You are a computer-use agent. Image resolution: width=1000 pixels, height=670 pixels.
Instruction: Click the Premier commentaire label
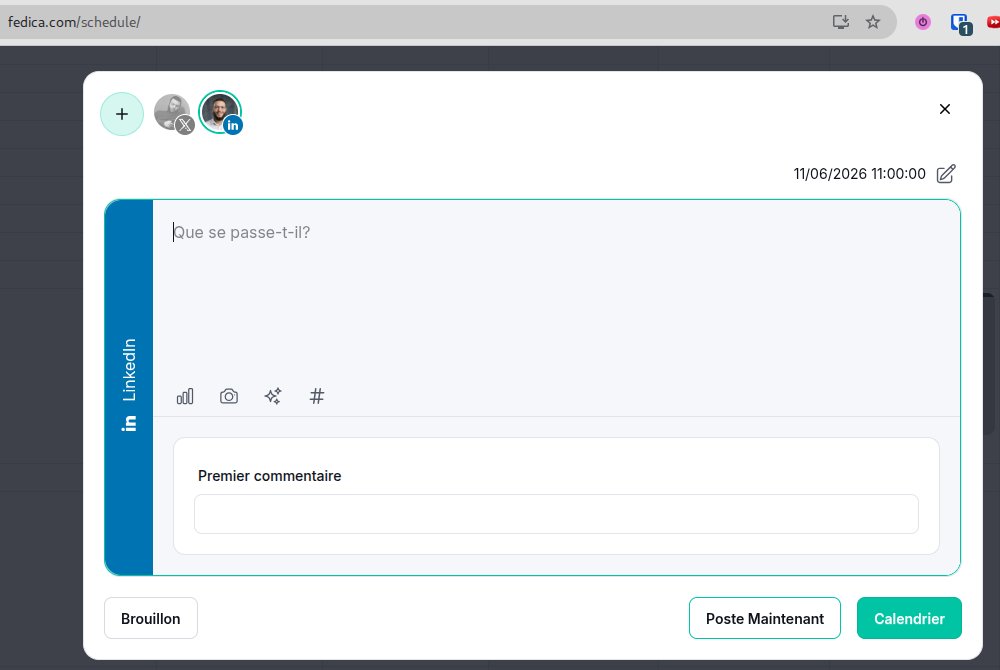pos(269,476)
